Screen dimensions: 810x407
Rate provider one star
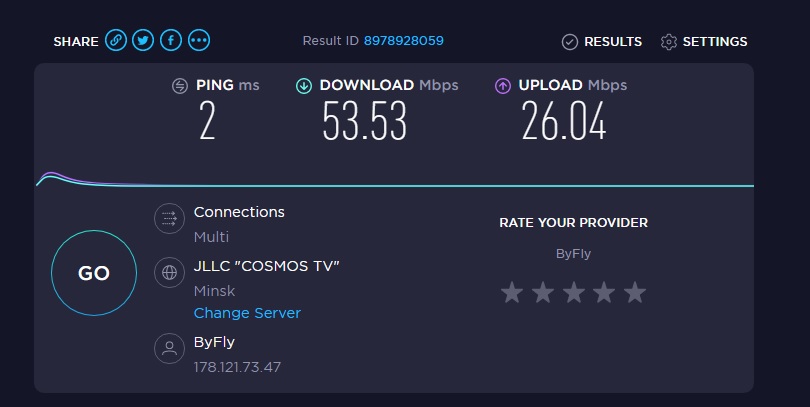pyautogui.click(x=512, y=293)
